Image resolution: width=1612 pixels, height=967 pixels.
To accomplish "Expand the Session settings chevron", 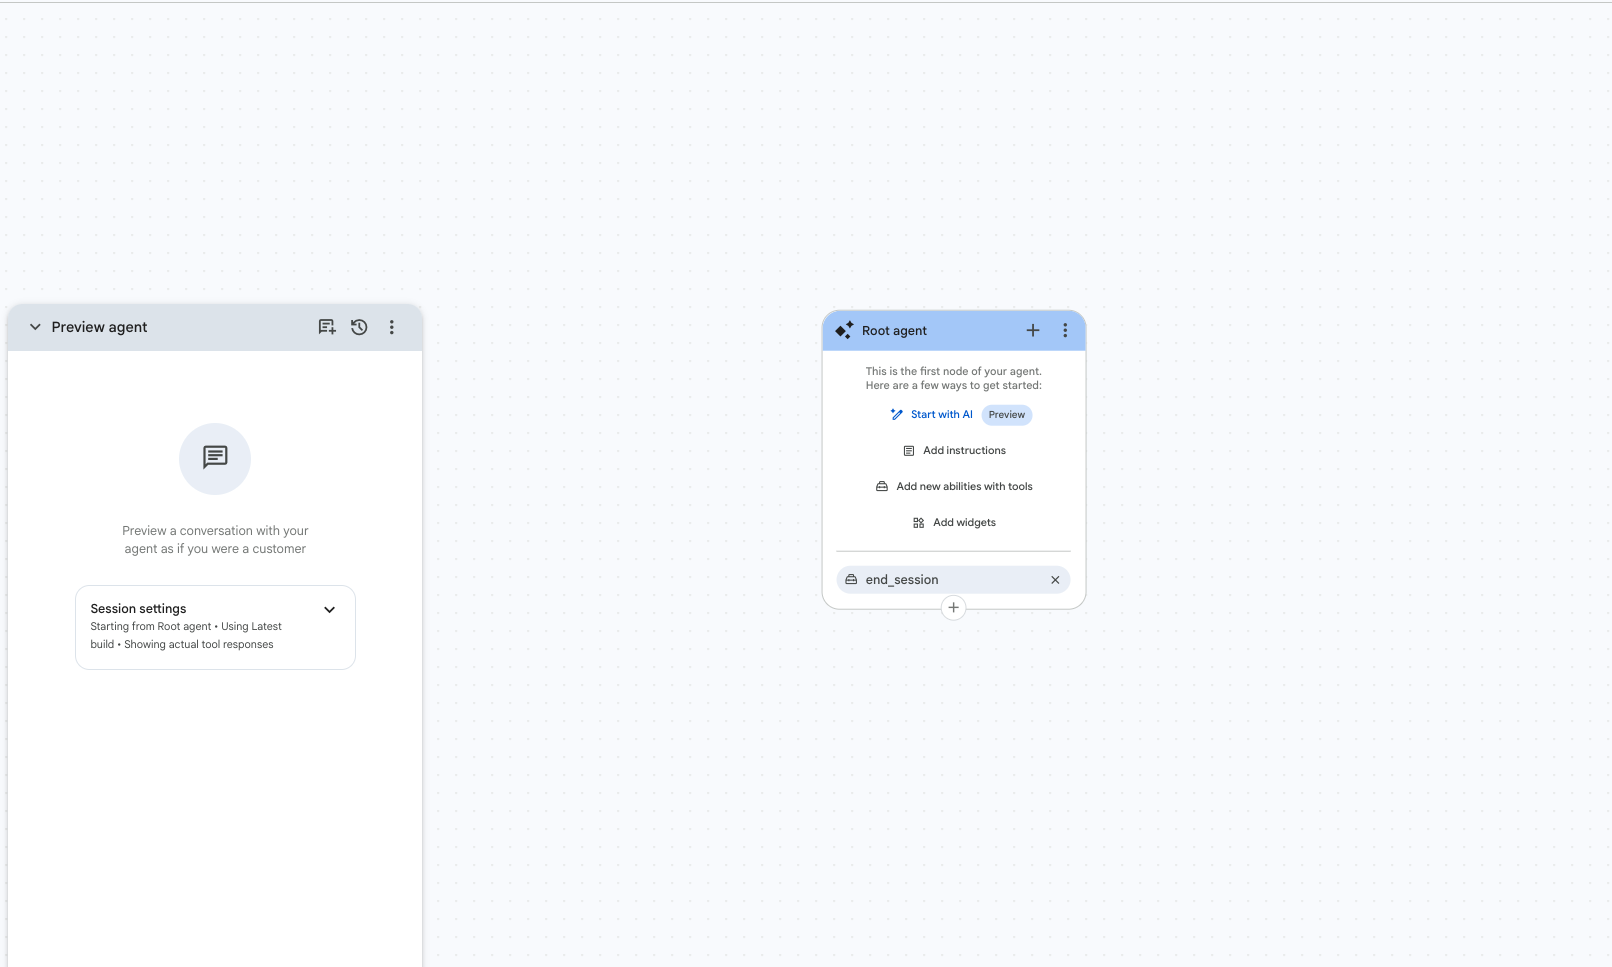I will click(x=330, y=609).
